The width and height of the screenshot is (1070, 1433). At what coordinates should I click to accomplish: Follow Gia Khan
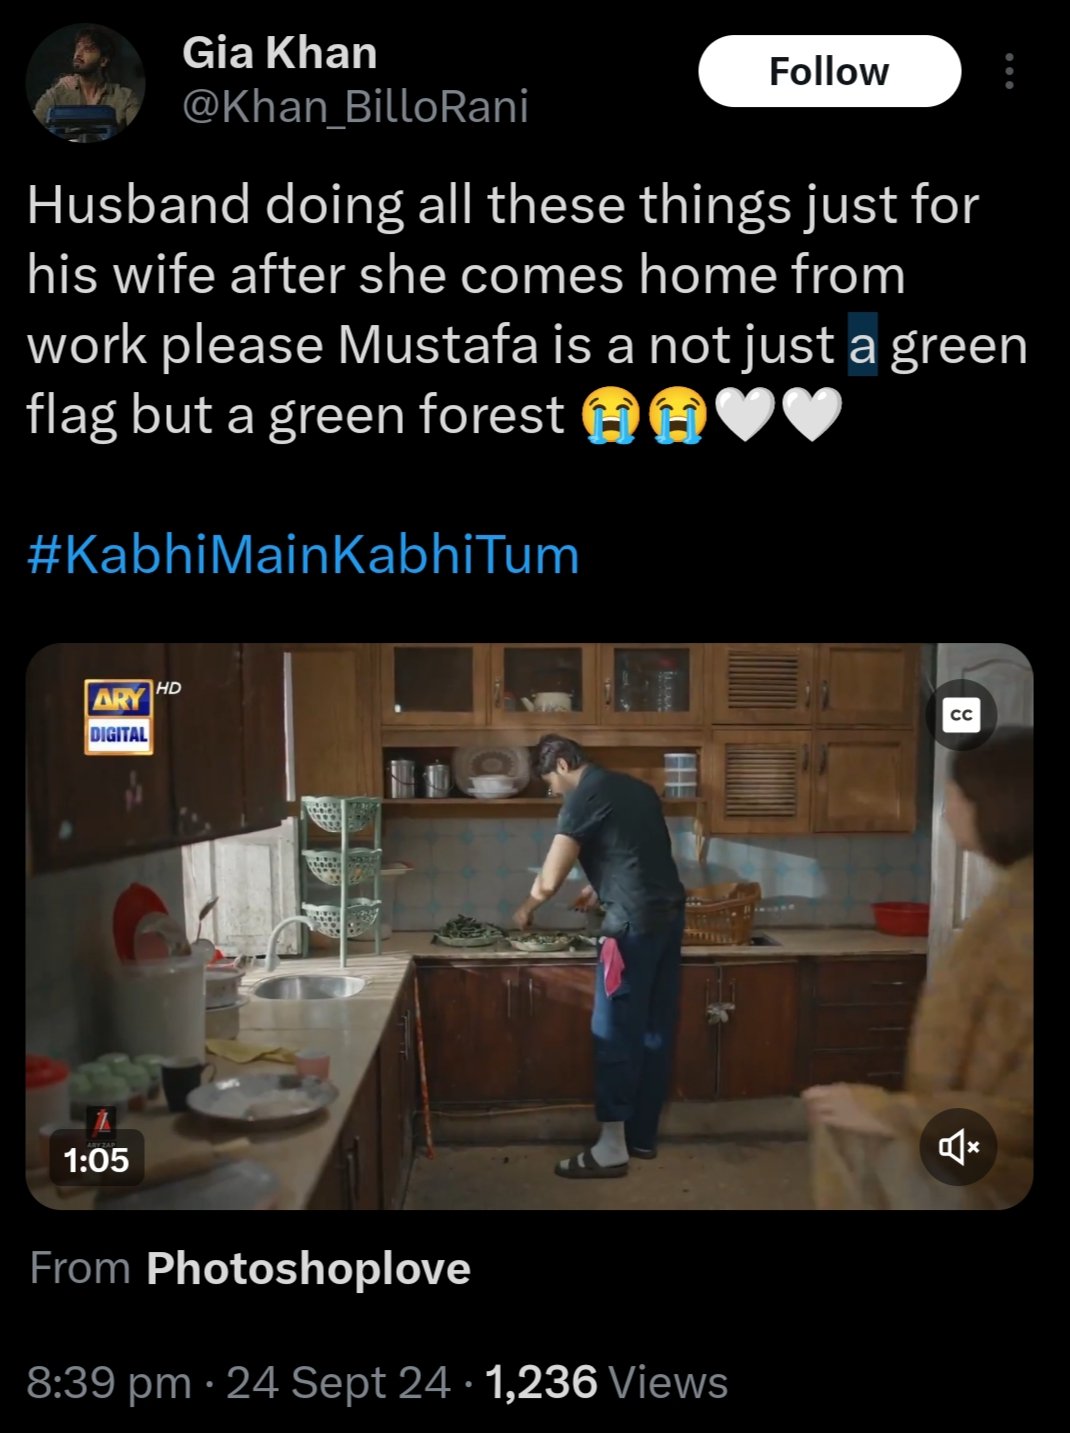[x=829, y=71]
